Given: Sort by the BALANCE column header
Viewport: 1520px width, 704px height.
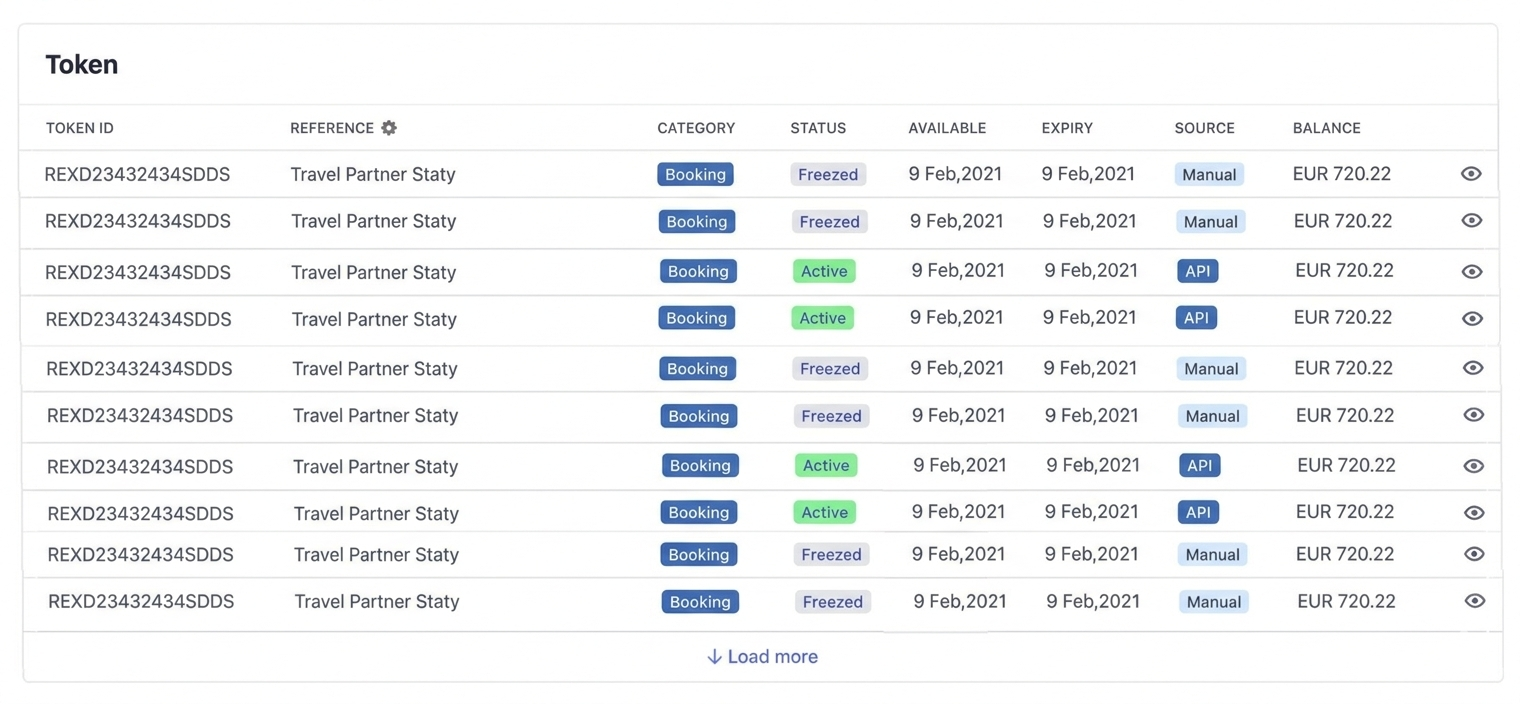Looking at the screenshot, I should point(1326,128).
